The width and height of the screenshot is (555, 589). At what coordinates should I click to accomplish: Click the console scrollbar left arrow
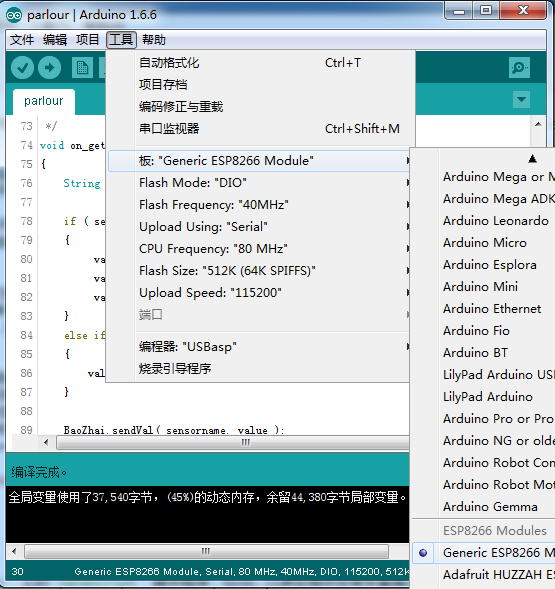14,551
